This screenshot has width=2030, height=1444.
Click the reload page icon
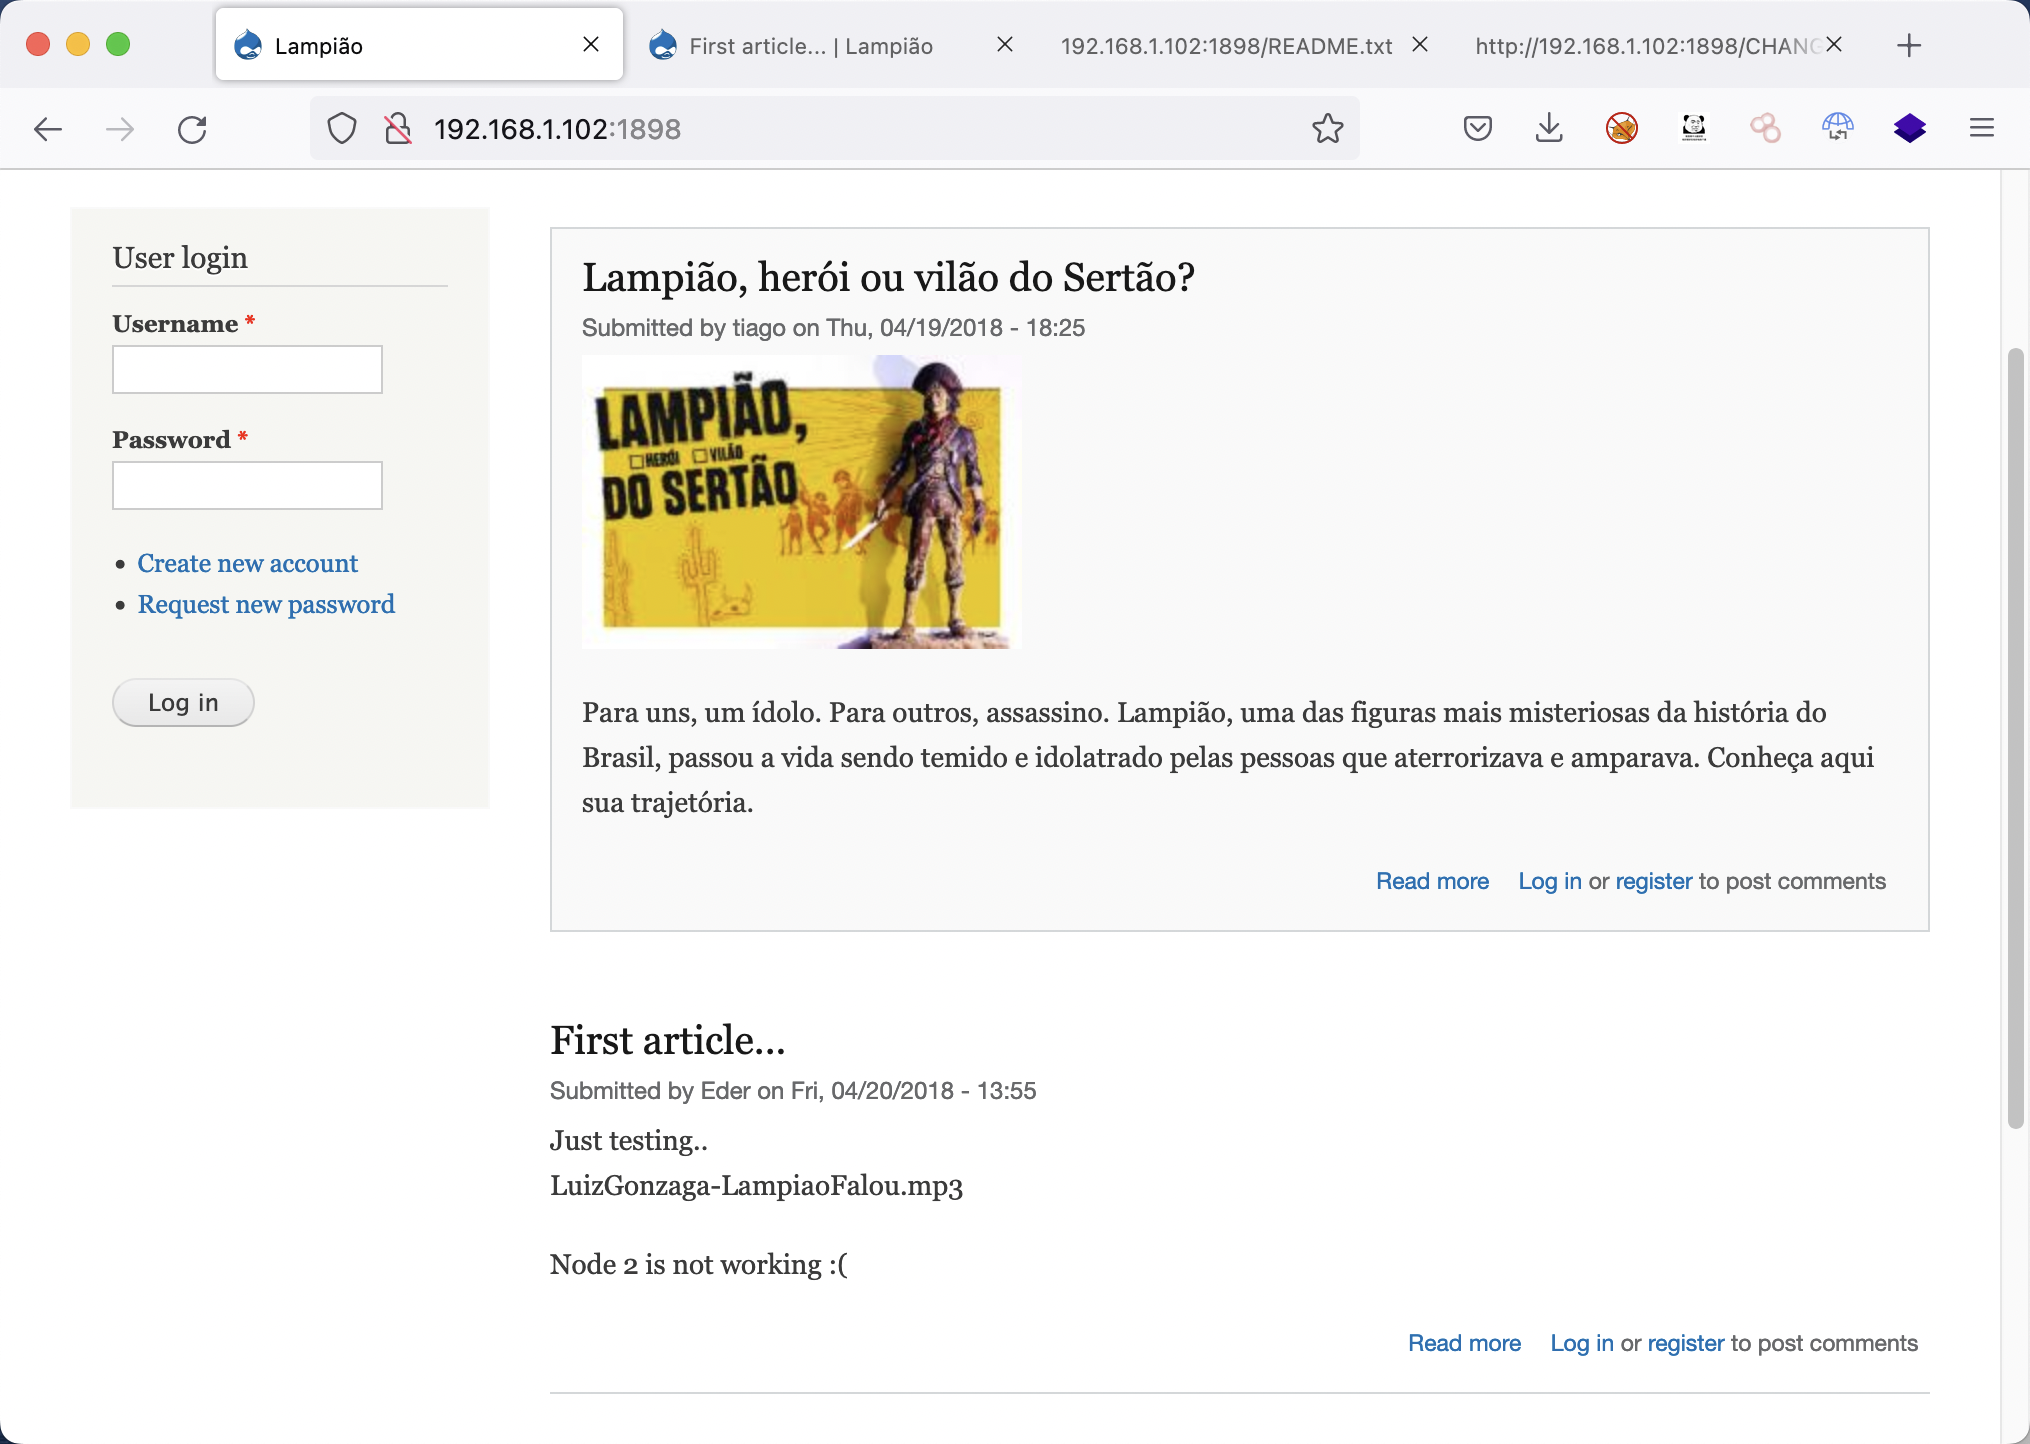click(x=192, y=129)
